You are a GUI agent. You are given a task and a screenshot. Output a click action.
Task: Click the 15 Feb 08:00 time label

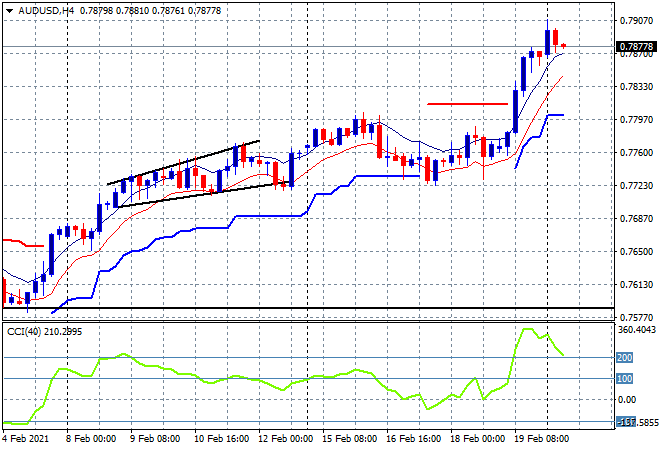(x=349, y=439)
